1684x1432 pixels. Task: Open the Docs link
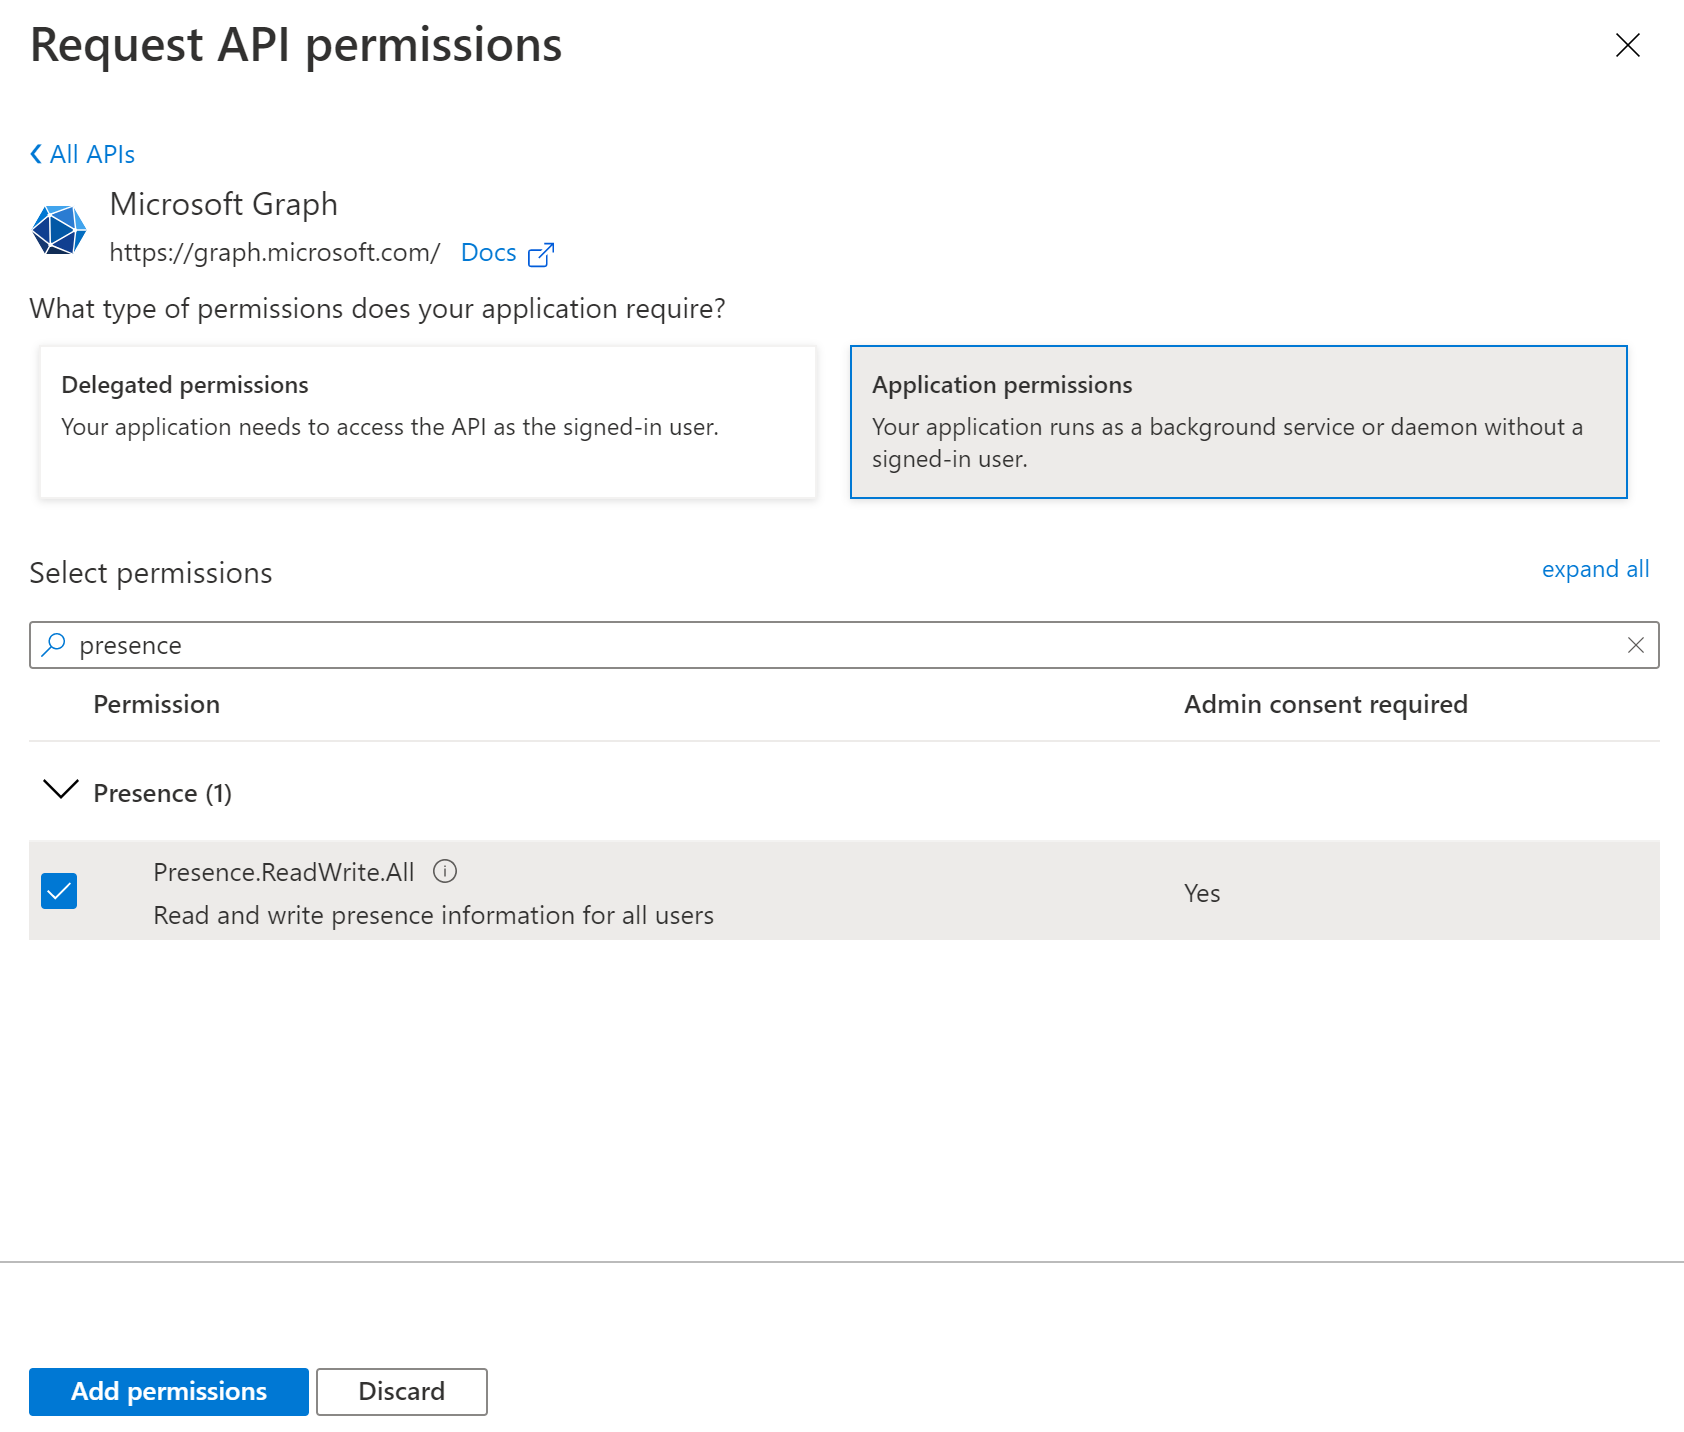pos(488,253)
